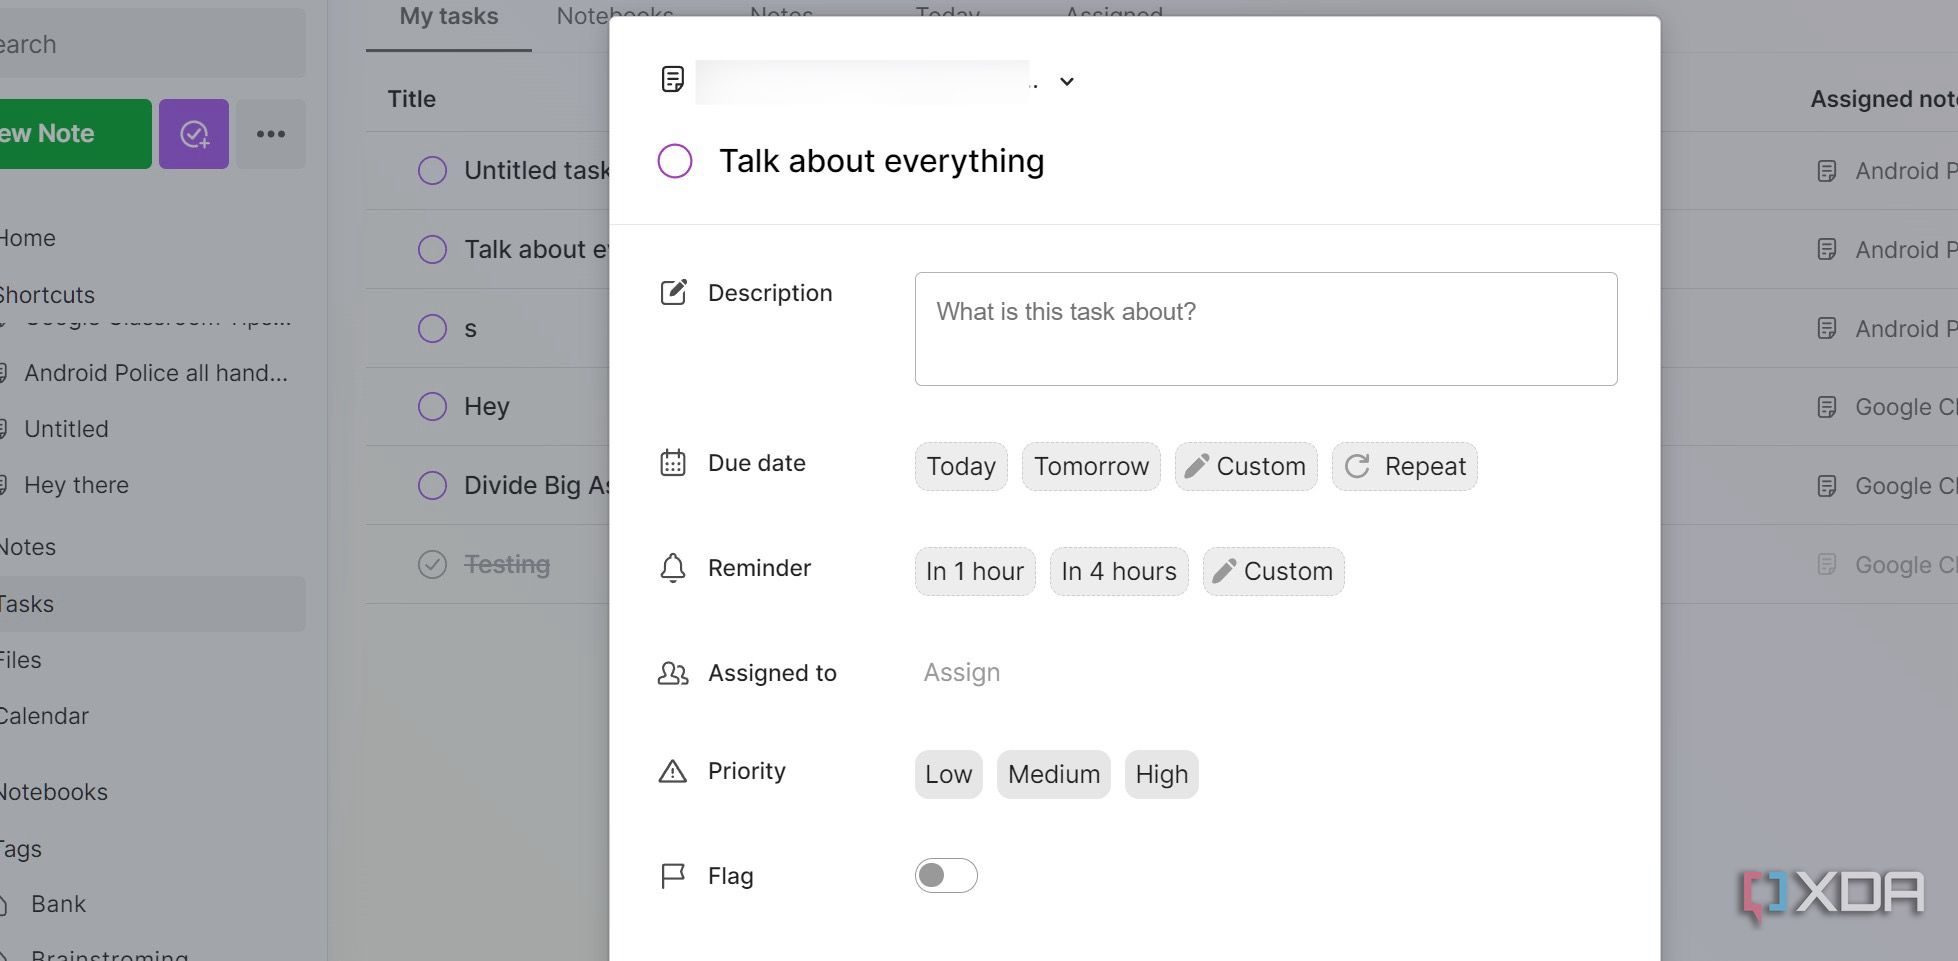Open the 'Untitled' shortcut note

[x=66, y=429]
